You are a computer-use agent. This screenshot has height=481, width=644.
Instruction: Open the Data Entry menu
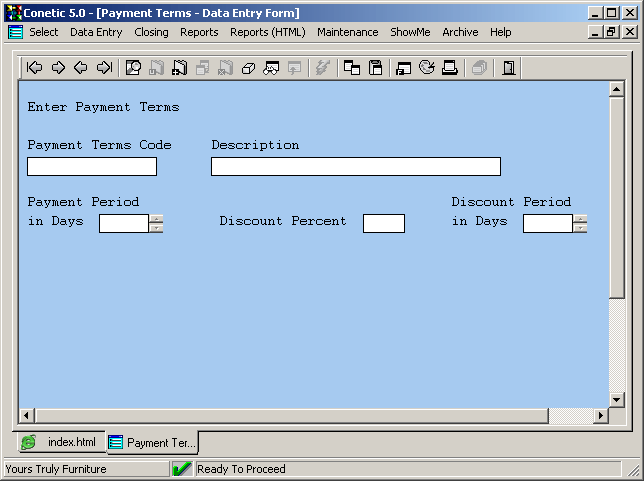click(96, 32)
